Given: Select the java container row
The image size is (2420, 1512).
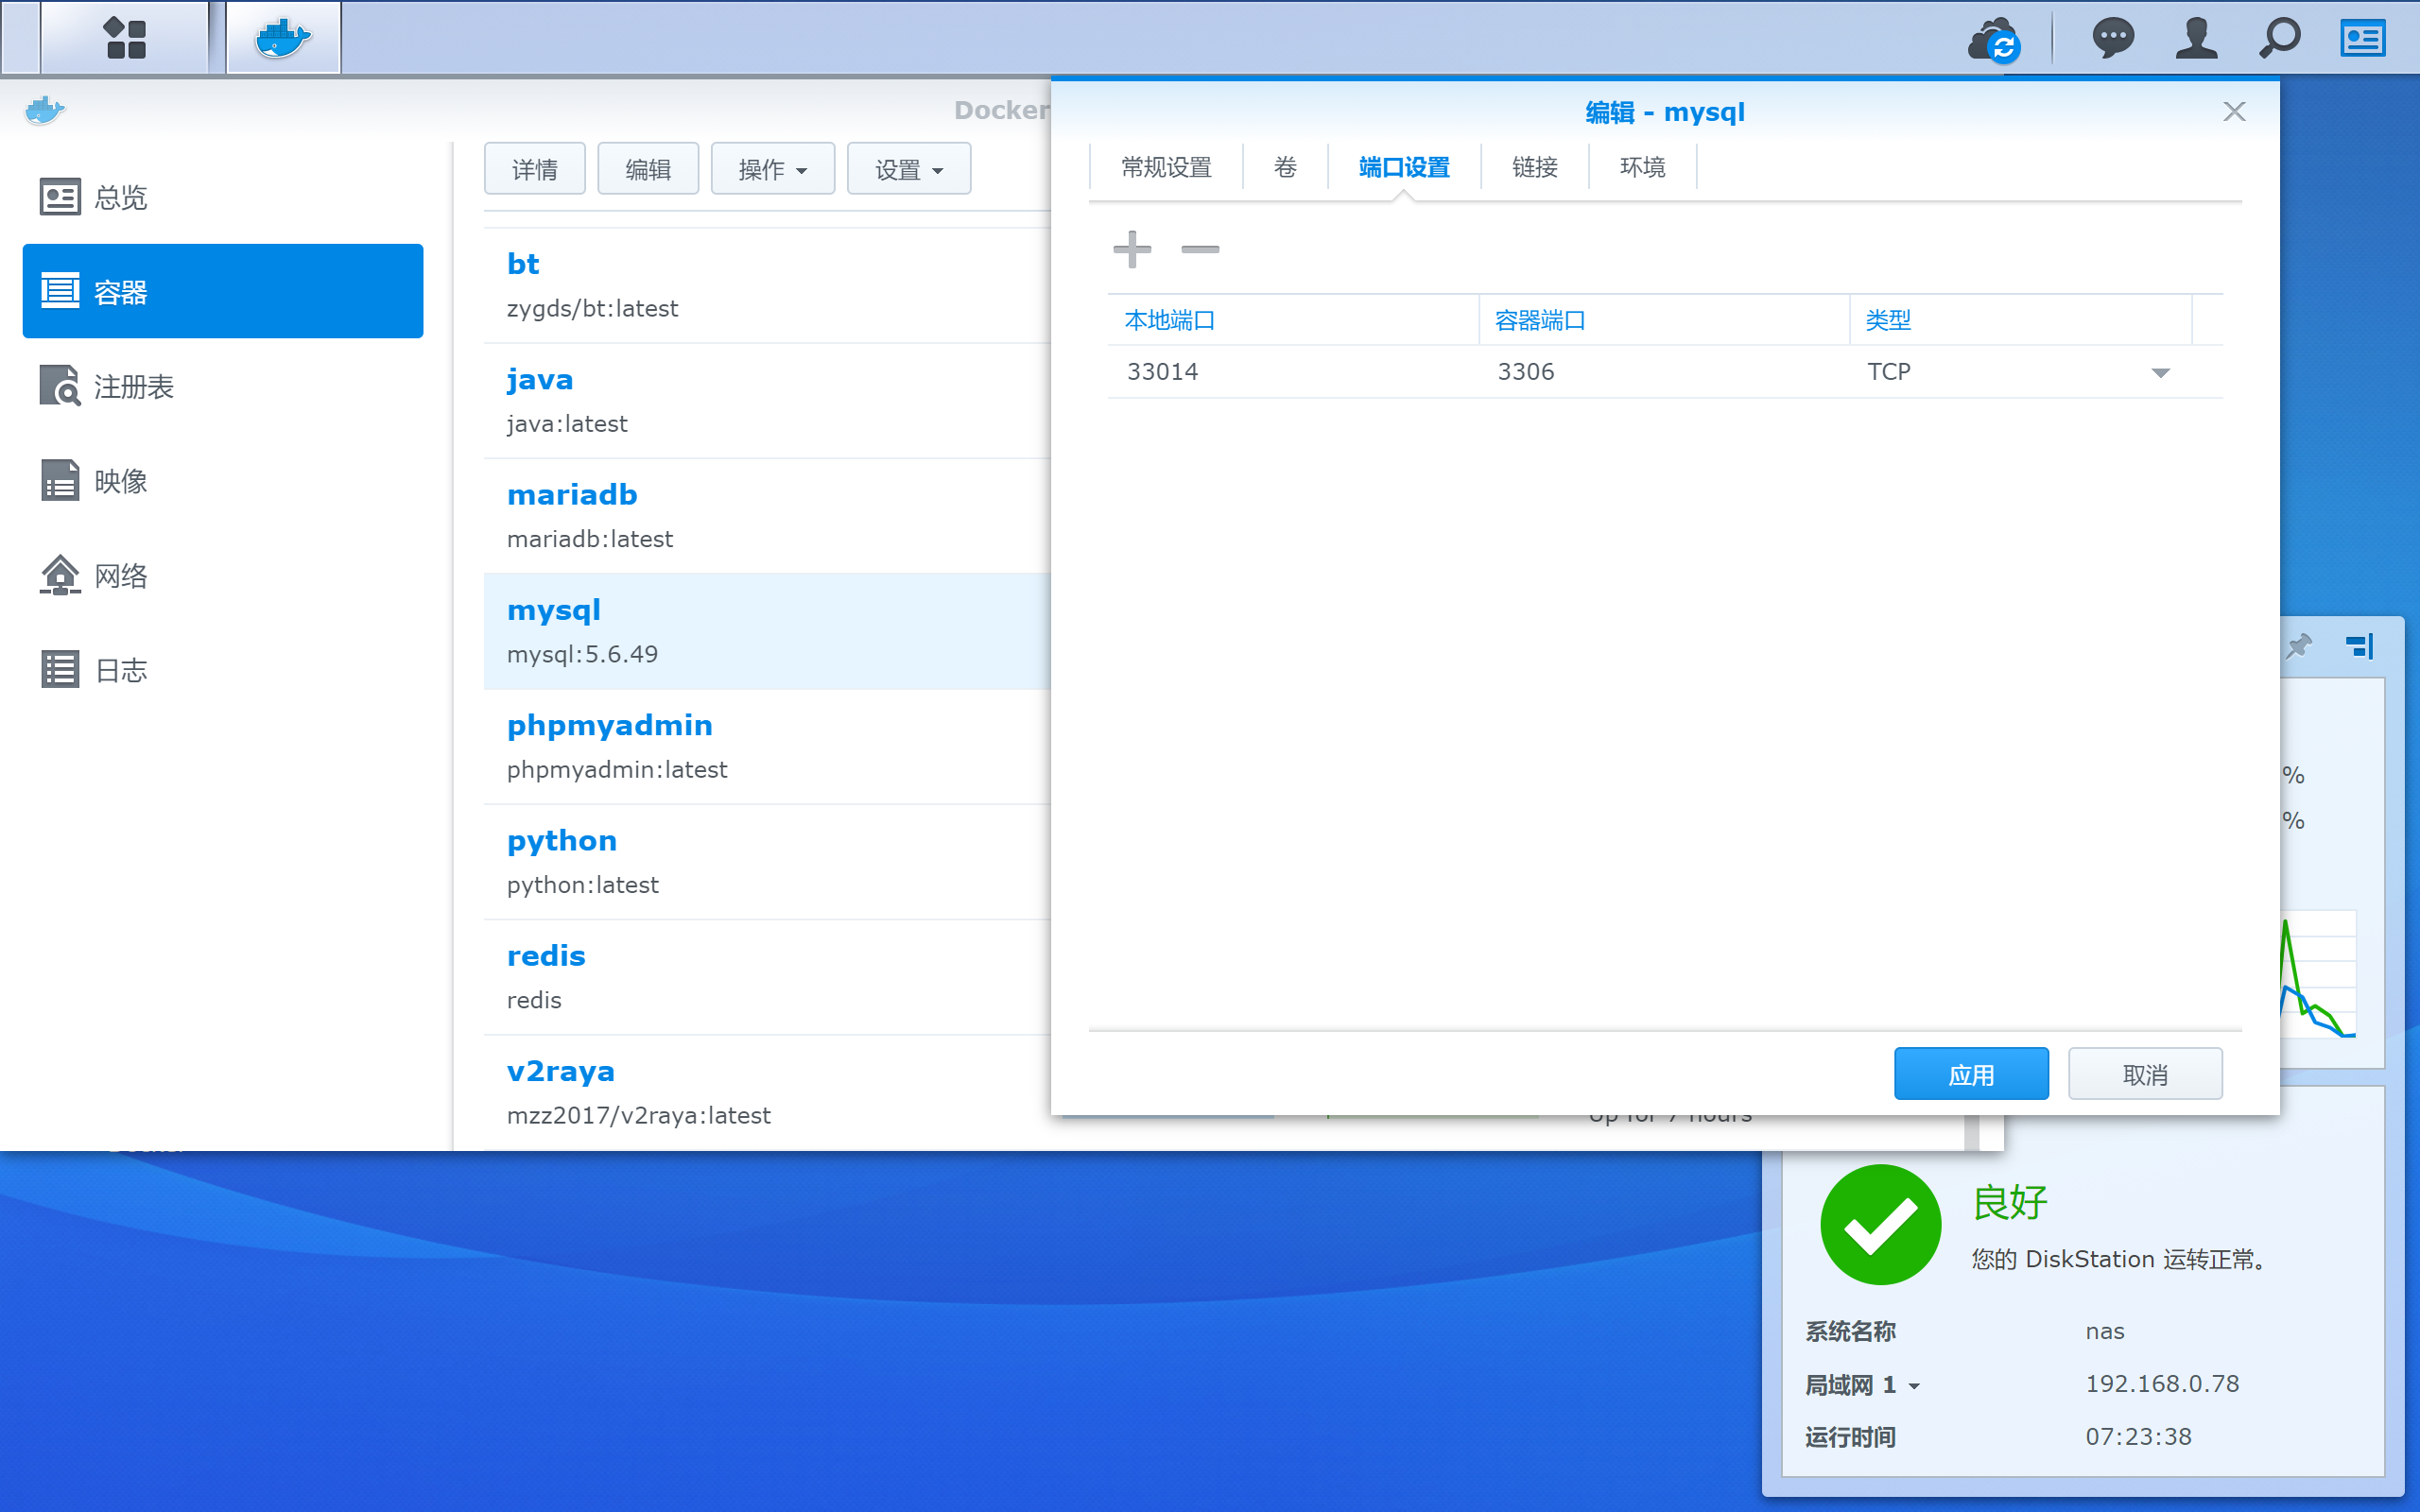Looking at the screenshot, I should (x=767, y=401).
